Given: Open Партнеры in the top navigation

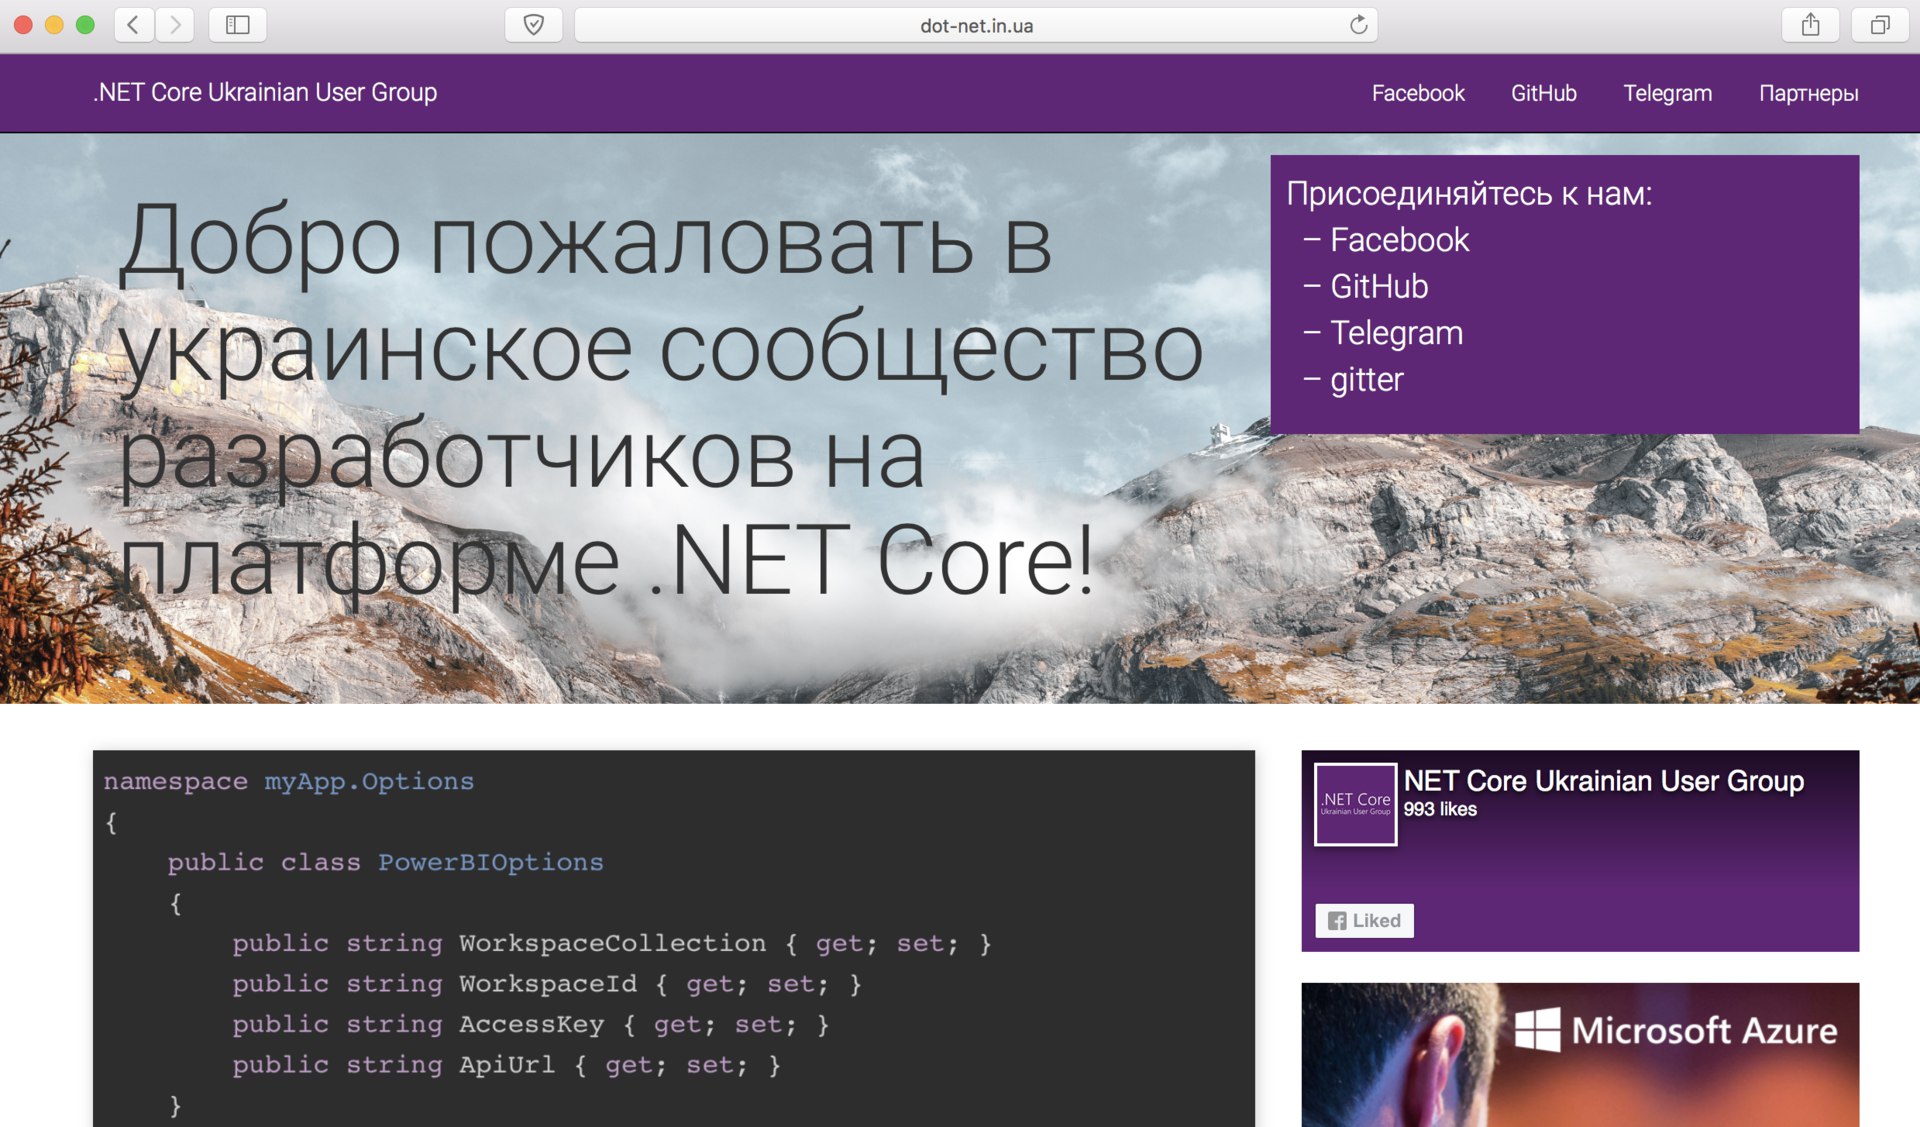Looking at the screenshot, I should point(1808,93).
